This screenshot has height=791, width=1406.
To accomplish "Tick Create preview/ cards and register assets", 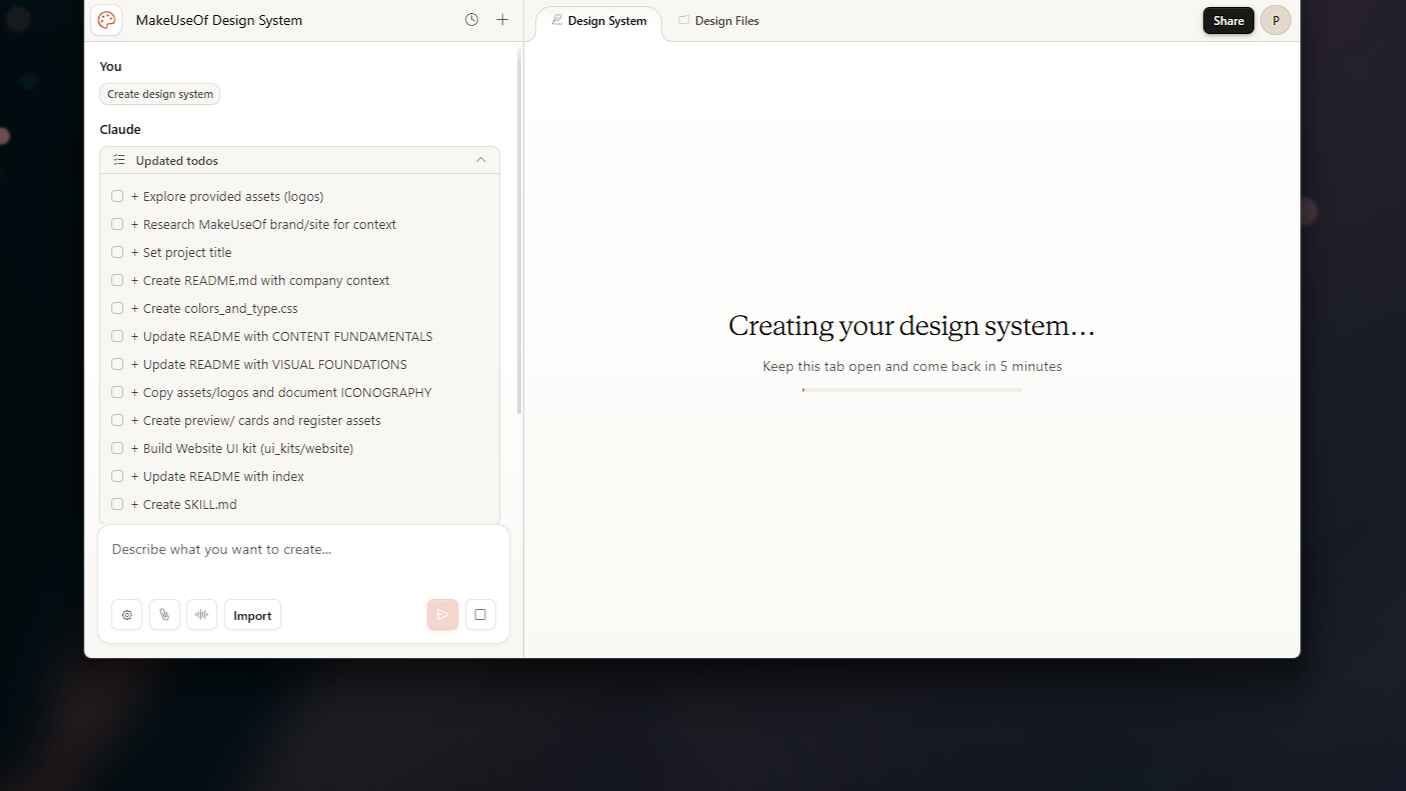I will coord(117,420).
